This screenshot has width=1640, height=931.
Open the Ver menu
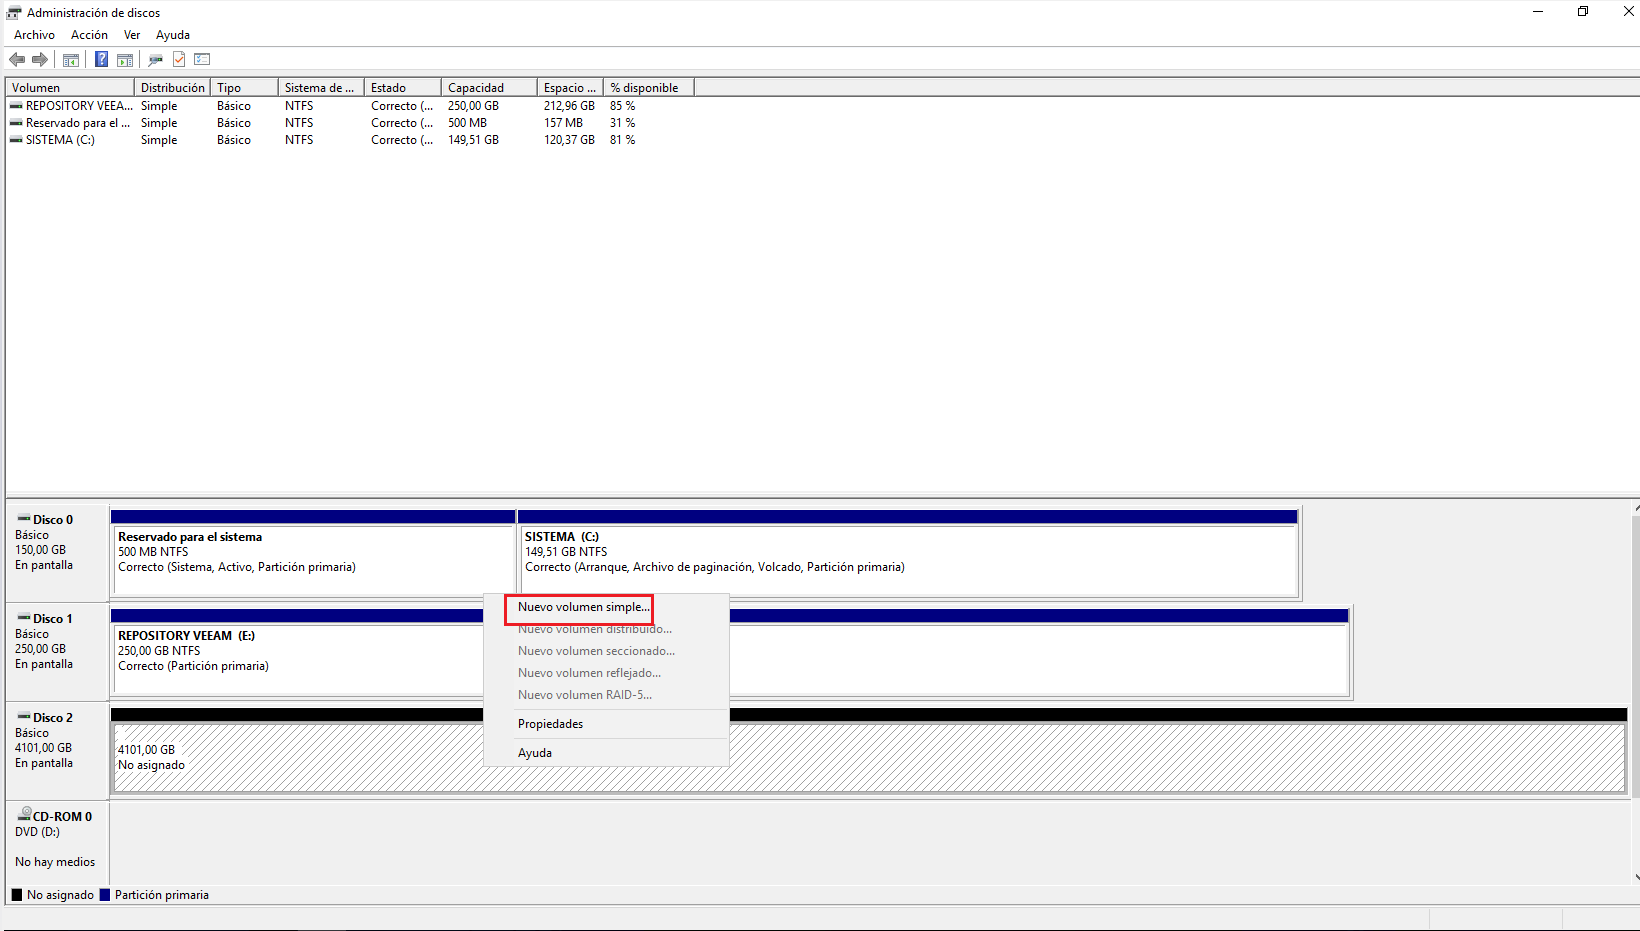pos(131,34)
